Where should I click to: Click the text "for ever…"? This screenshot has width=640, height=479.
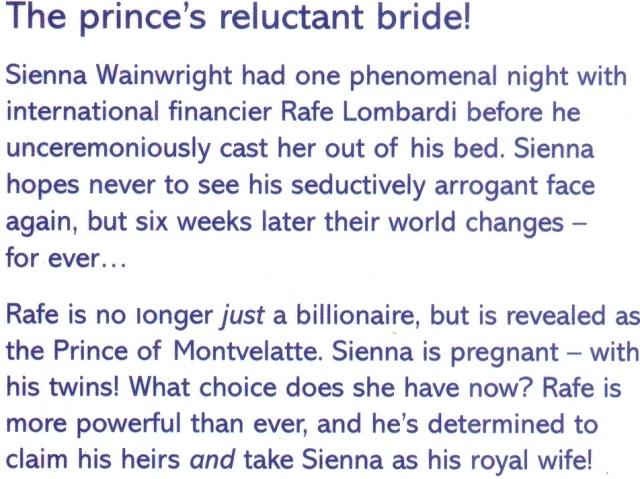click(66, 258)
